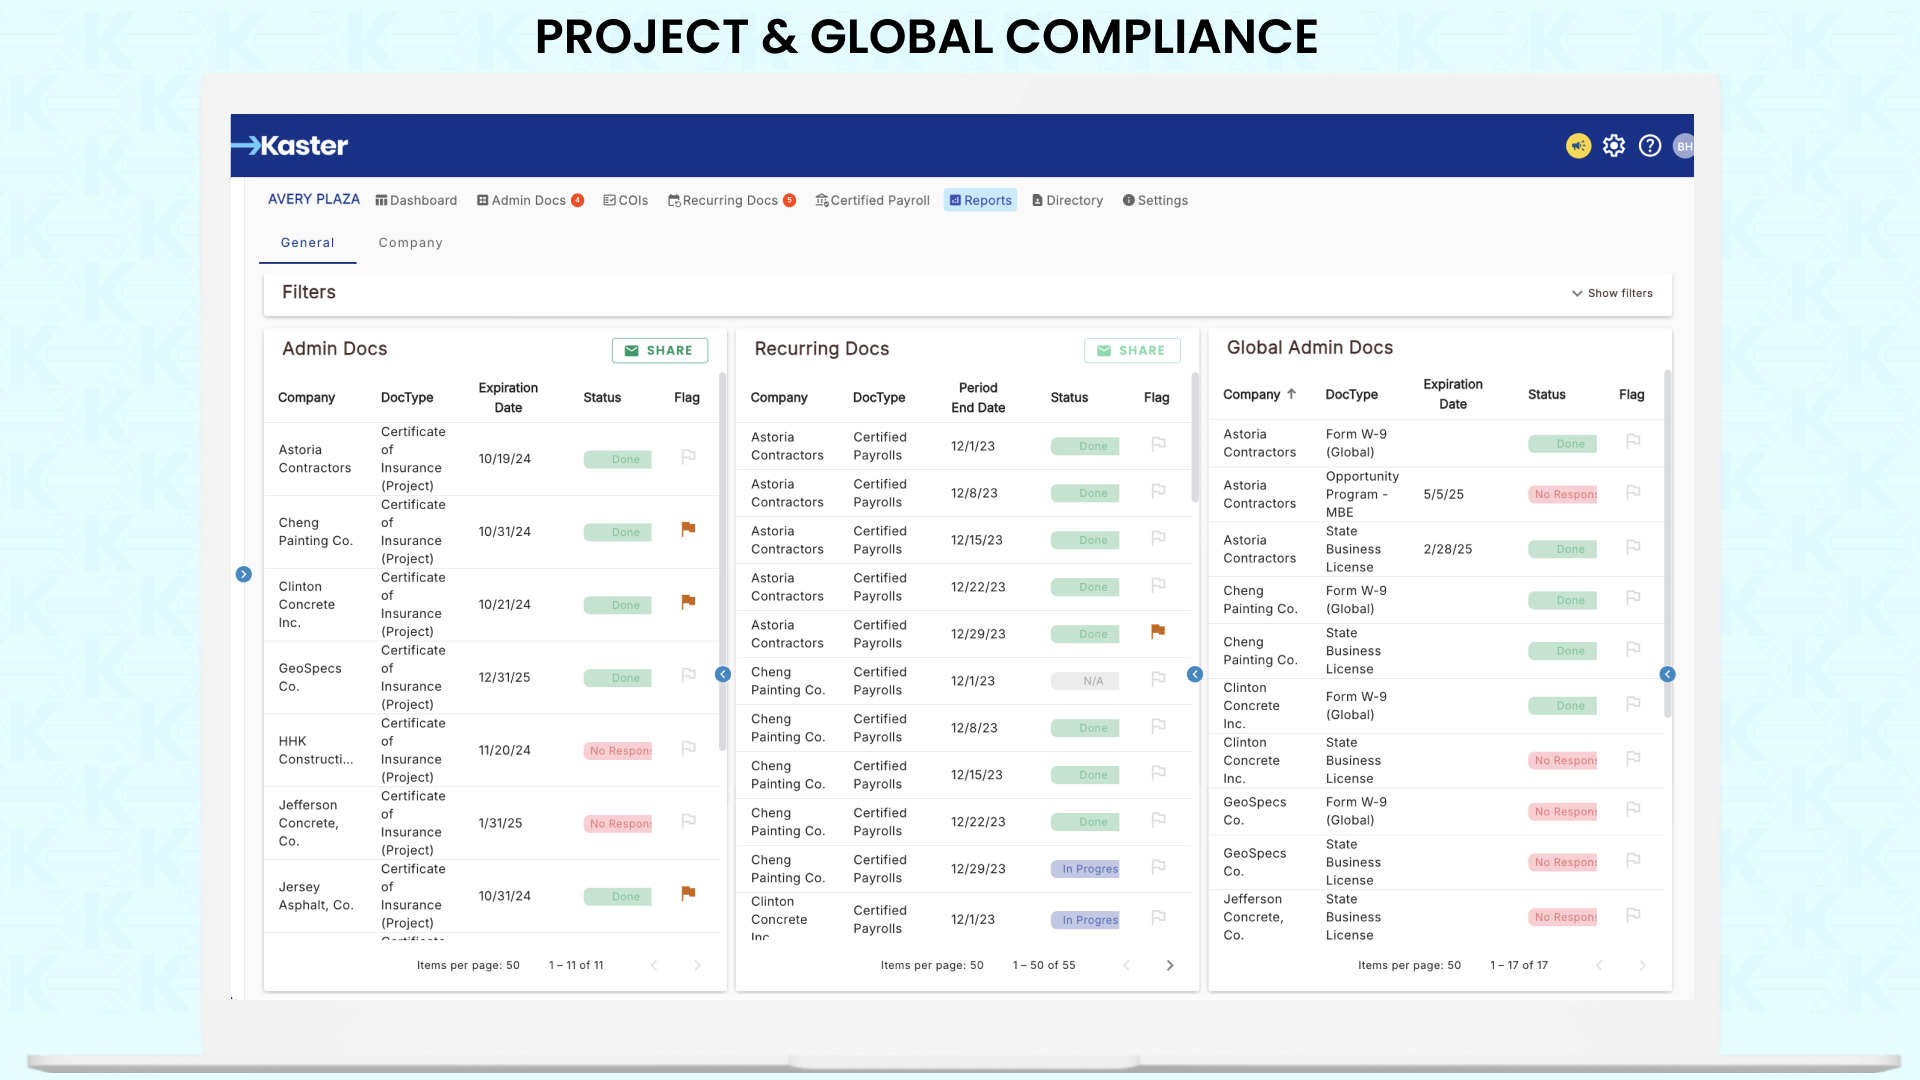Flag Astoria Contractors 10/19/24 insurance certificate

point(688,457)
